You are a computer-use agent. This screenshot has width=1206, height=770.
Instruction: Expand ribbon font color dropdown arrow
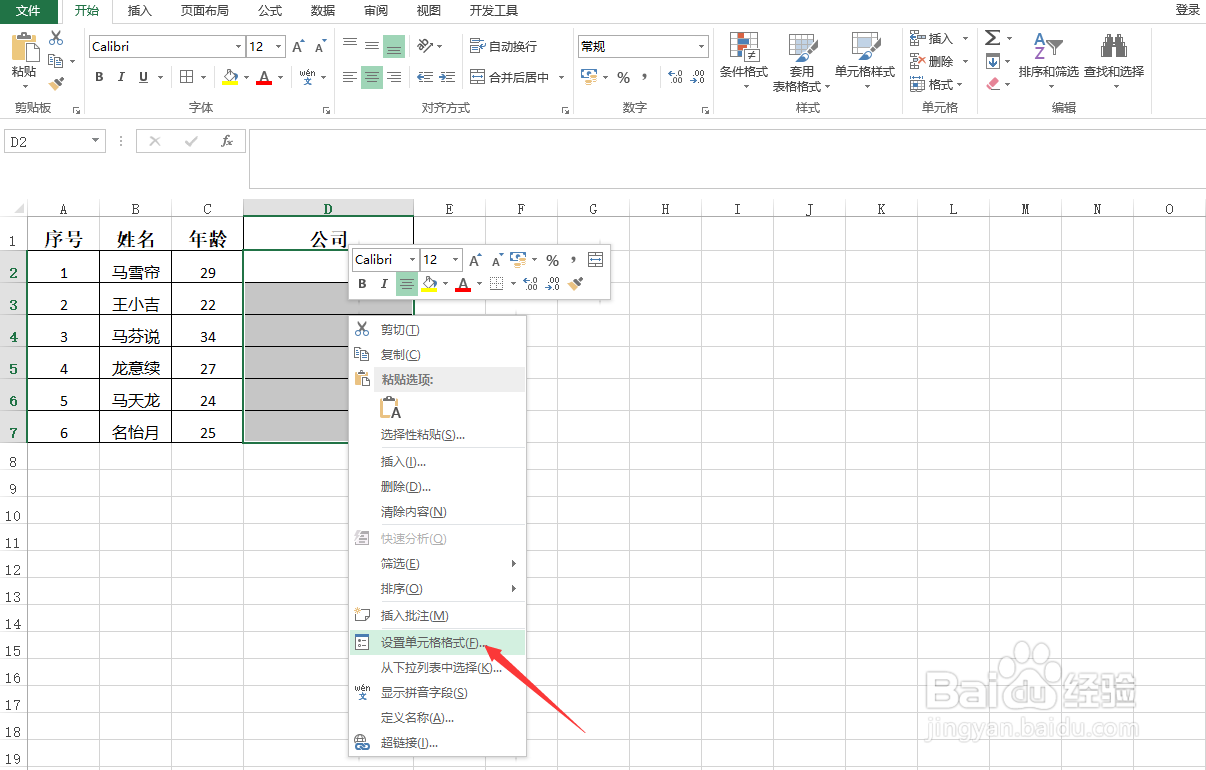click(279, 77)
